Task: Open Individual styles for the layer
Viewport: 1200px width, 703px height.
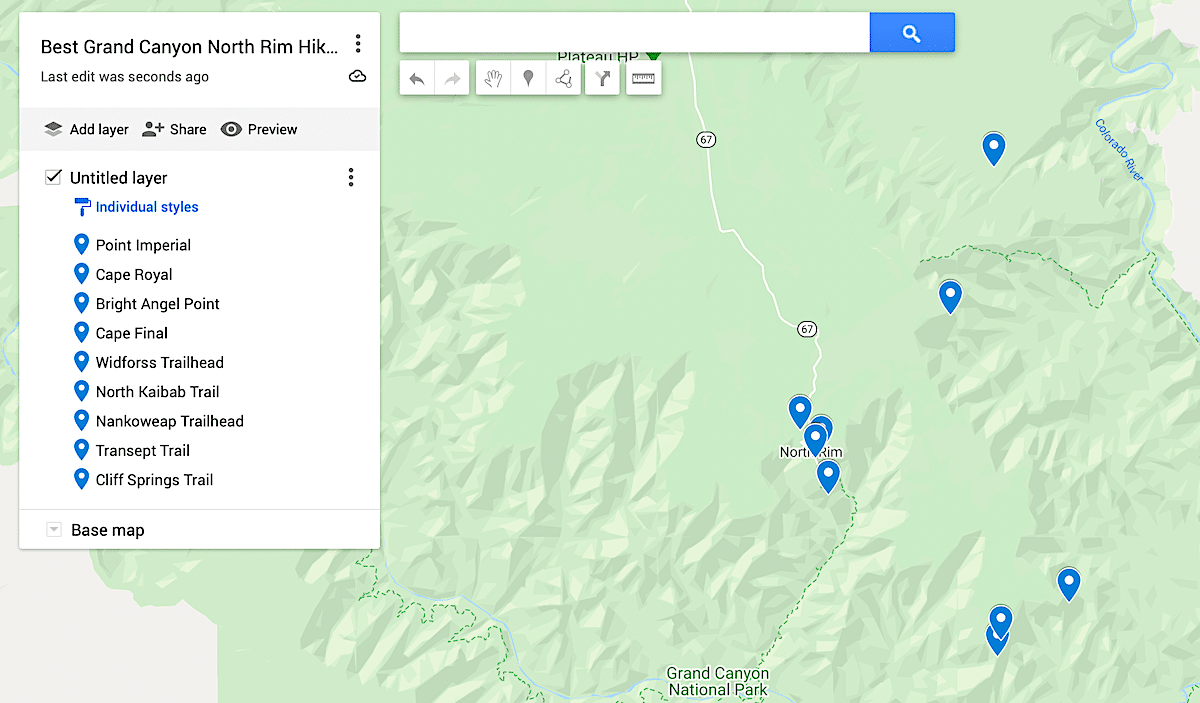Action: tap(146, 207)
